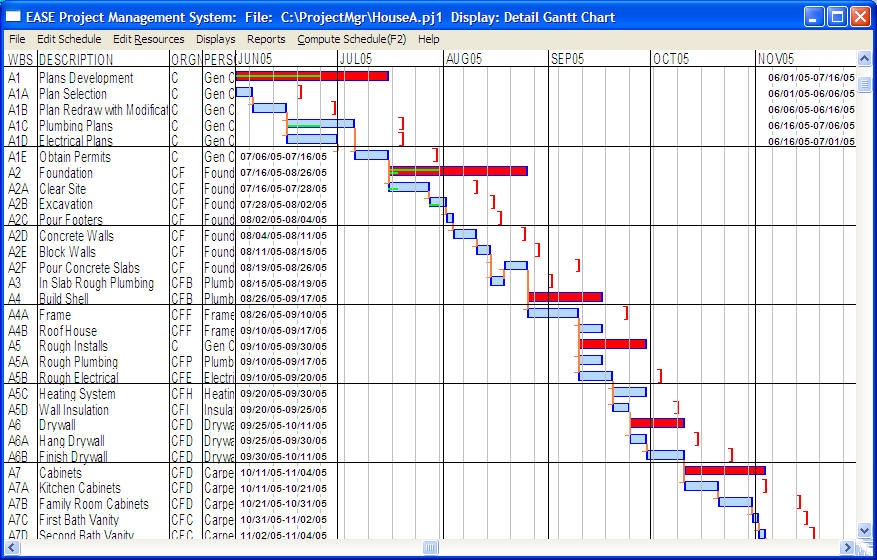Select the Heating System task bar
This screenshot has width=877, height=560.
630,392
